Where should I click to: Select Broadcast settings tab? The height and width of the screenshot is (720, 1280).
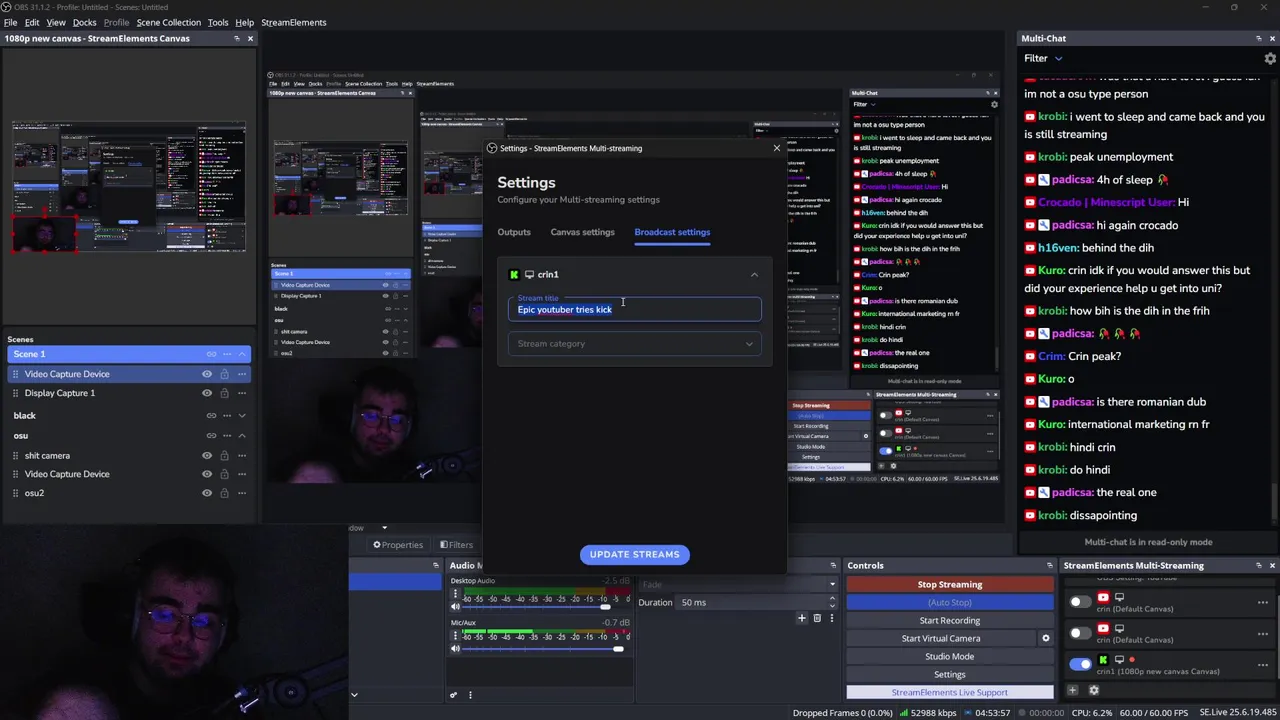[x=672, y=232]
